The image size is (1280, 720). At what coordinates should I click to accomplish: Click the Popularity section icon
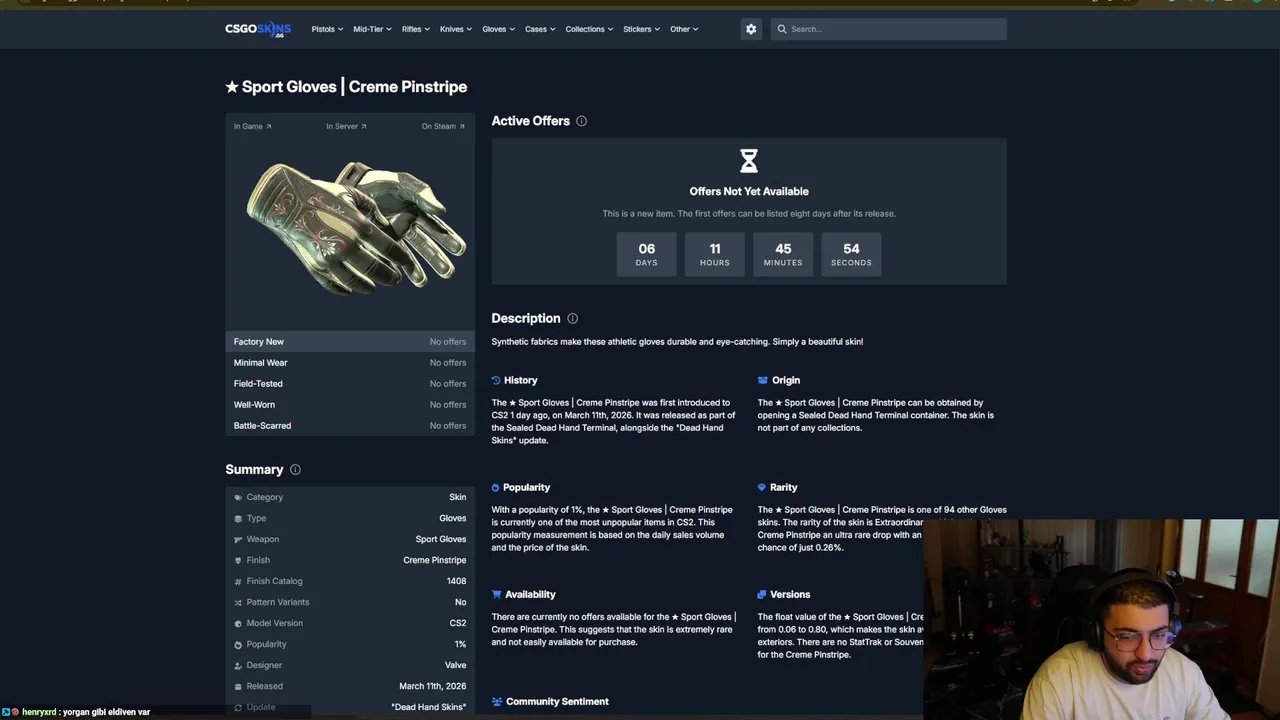tap(496, 487)
